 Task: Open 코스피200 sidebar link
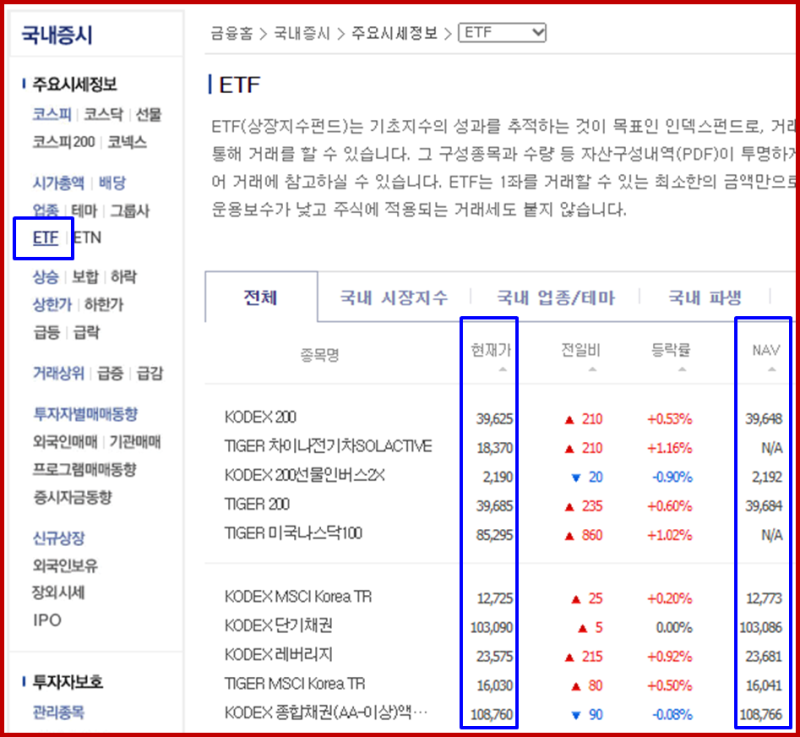64,142
